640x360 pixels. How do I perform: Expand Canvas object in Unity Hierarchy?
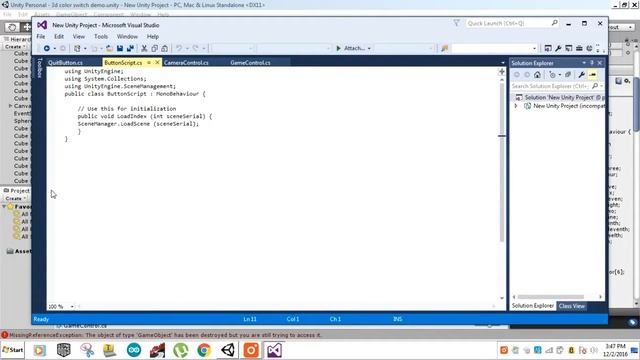tap(10, 106)
